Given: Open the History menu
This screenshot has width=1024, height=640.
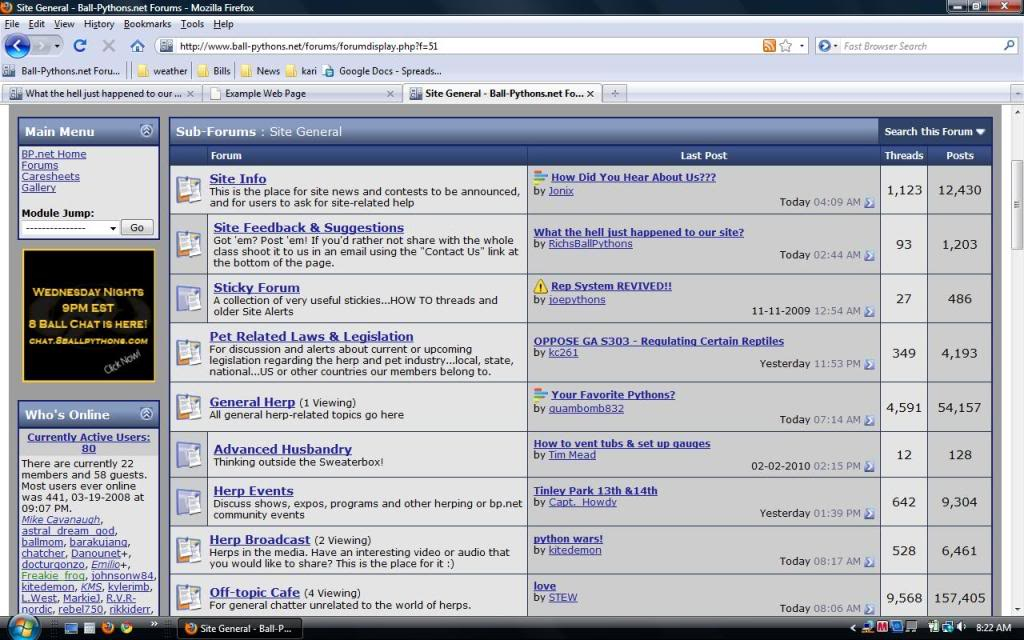Looking at the screenshot, I should (x=99, y=24).
